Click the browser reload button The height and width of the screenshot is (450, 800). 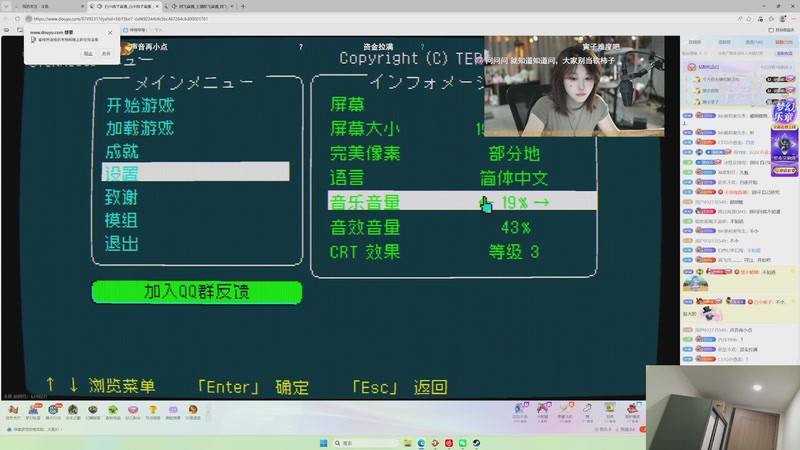(x=17, y=19)
